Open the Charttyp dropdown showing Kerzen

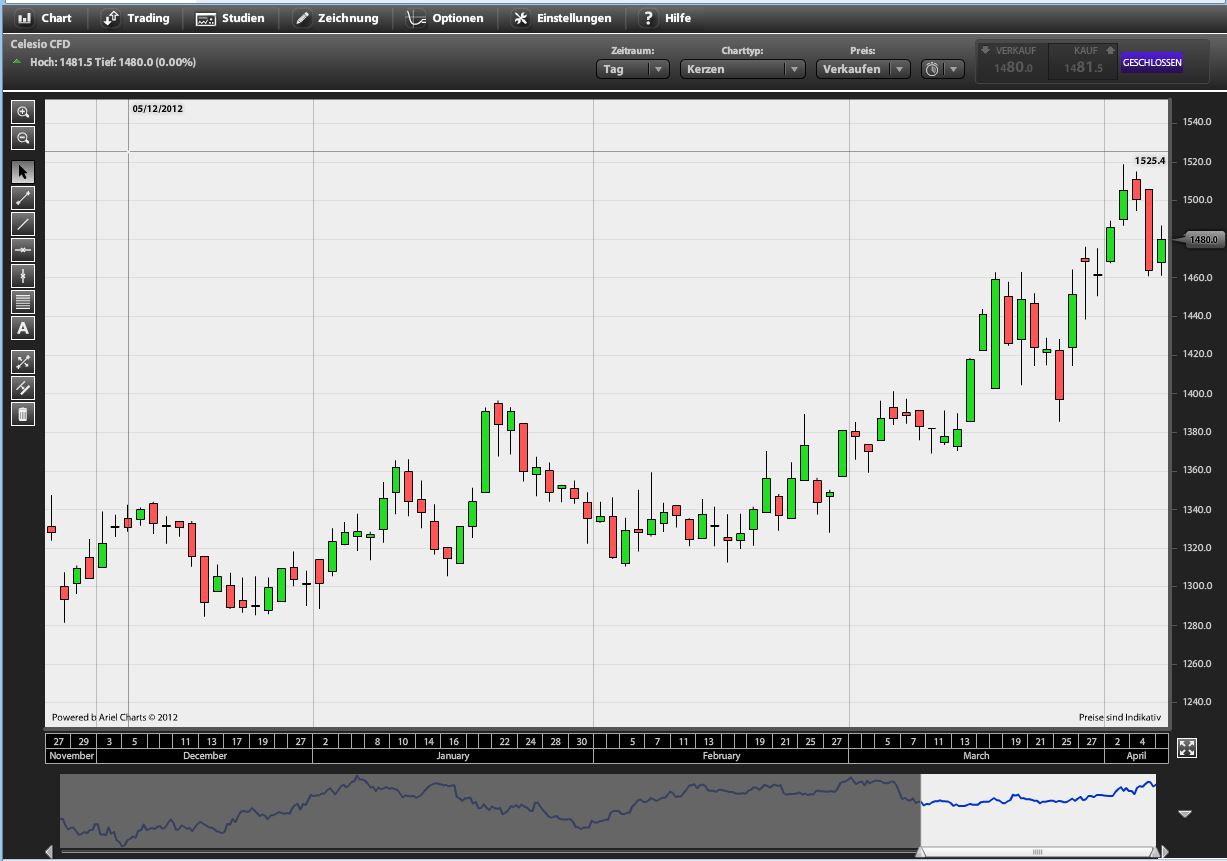[742, 69]
